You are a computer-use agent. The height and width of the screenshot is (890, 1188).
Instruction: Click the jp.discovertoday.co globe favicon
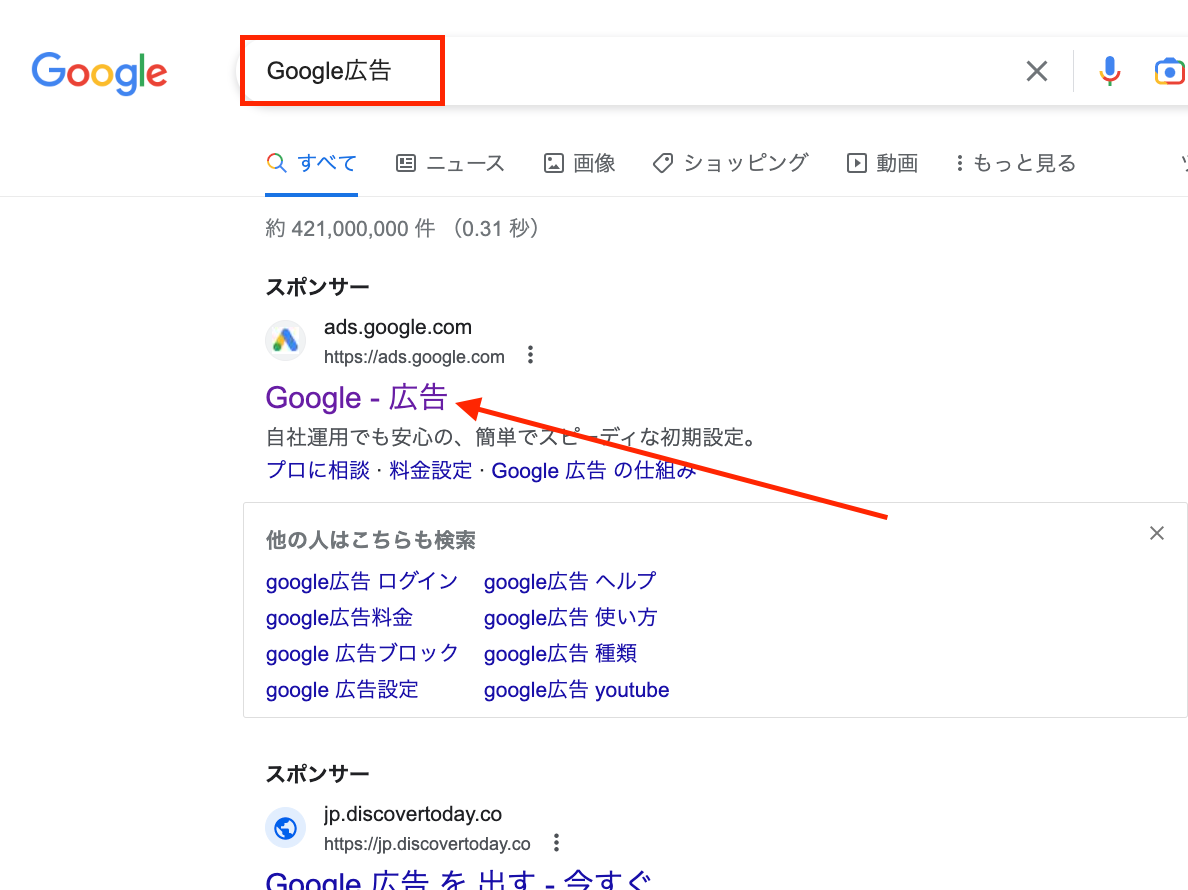[285, 828]
